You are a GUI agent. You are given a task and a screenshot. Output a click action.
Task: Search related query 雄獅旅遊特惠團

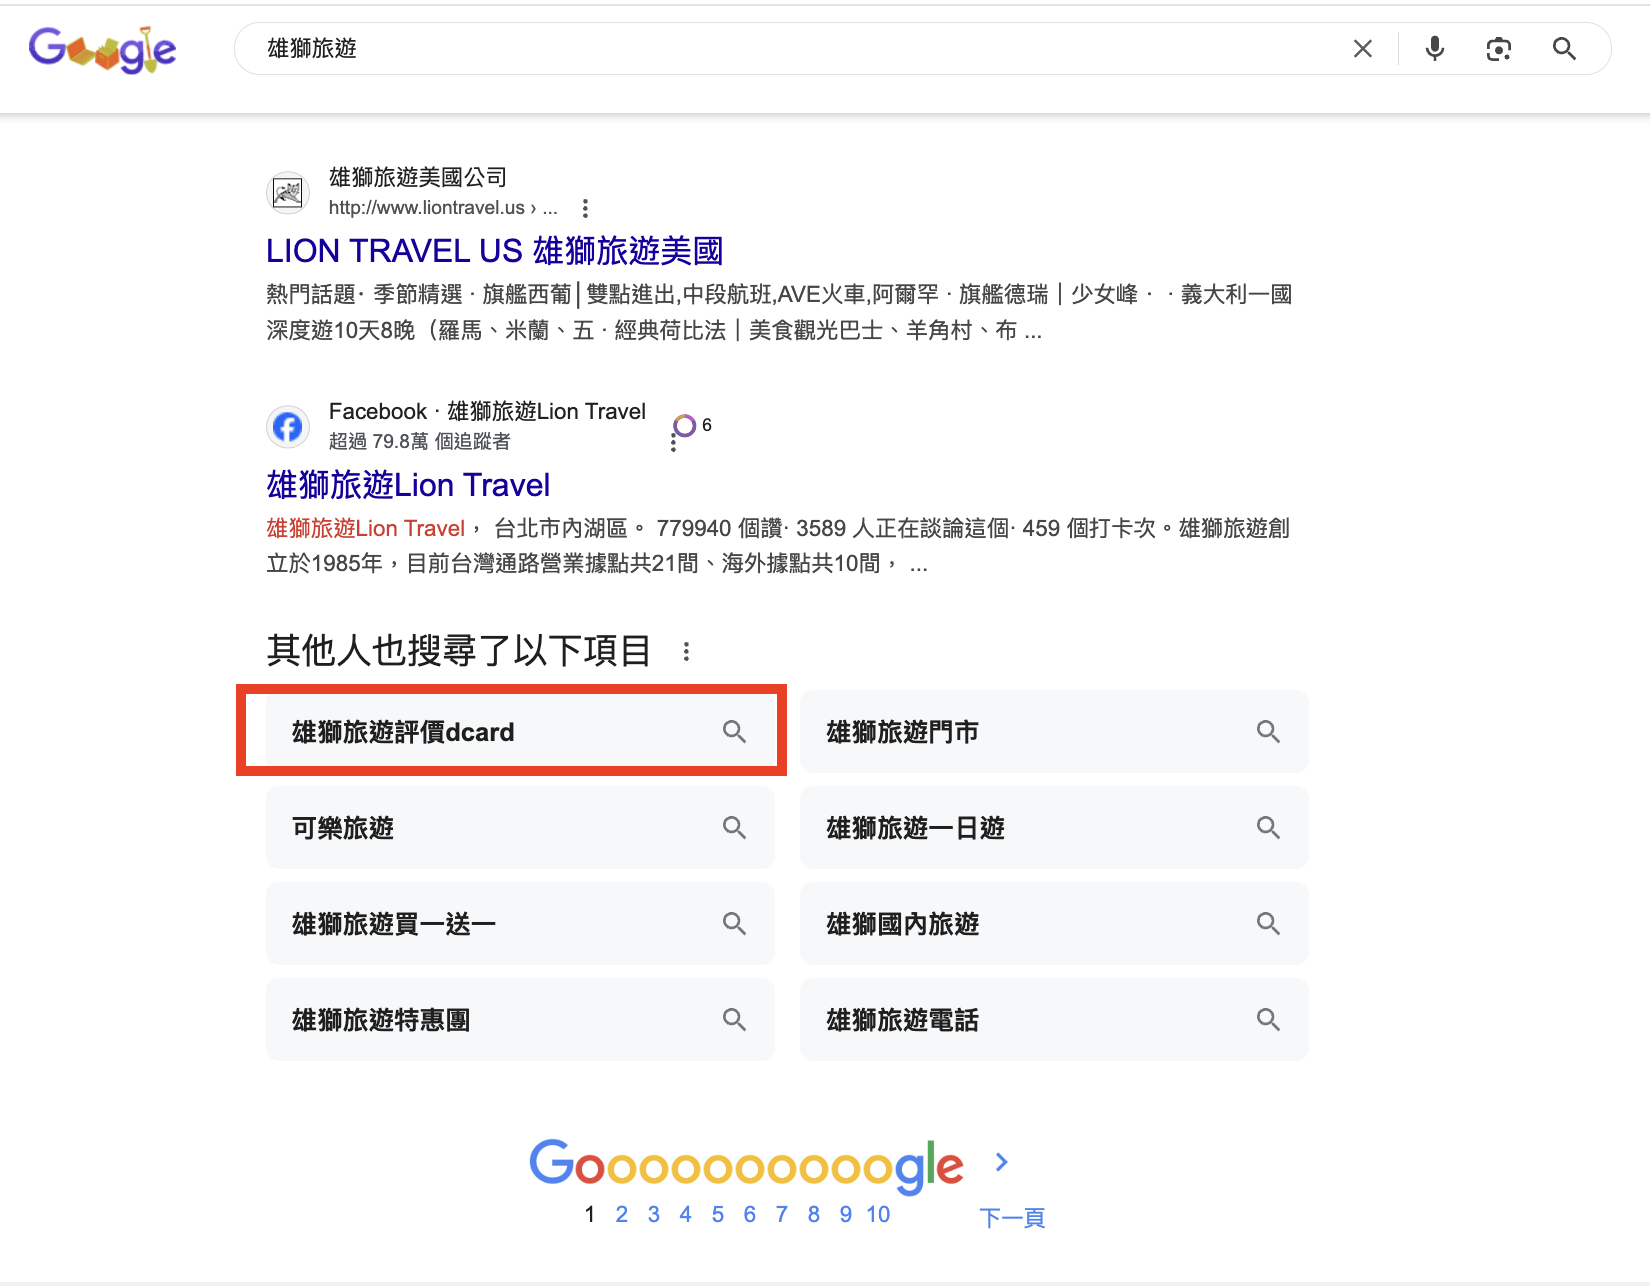(520, 1020)
